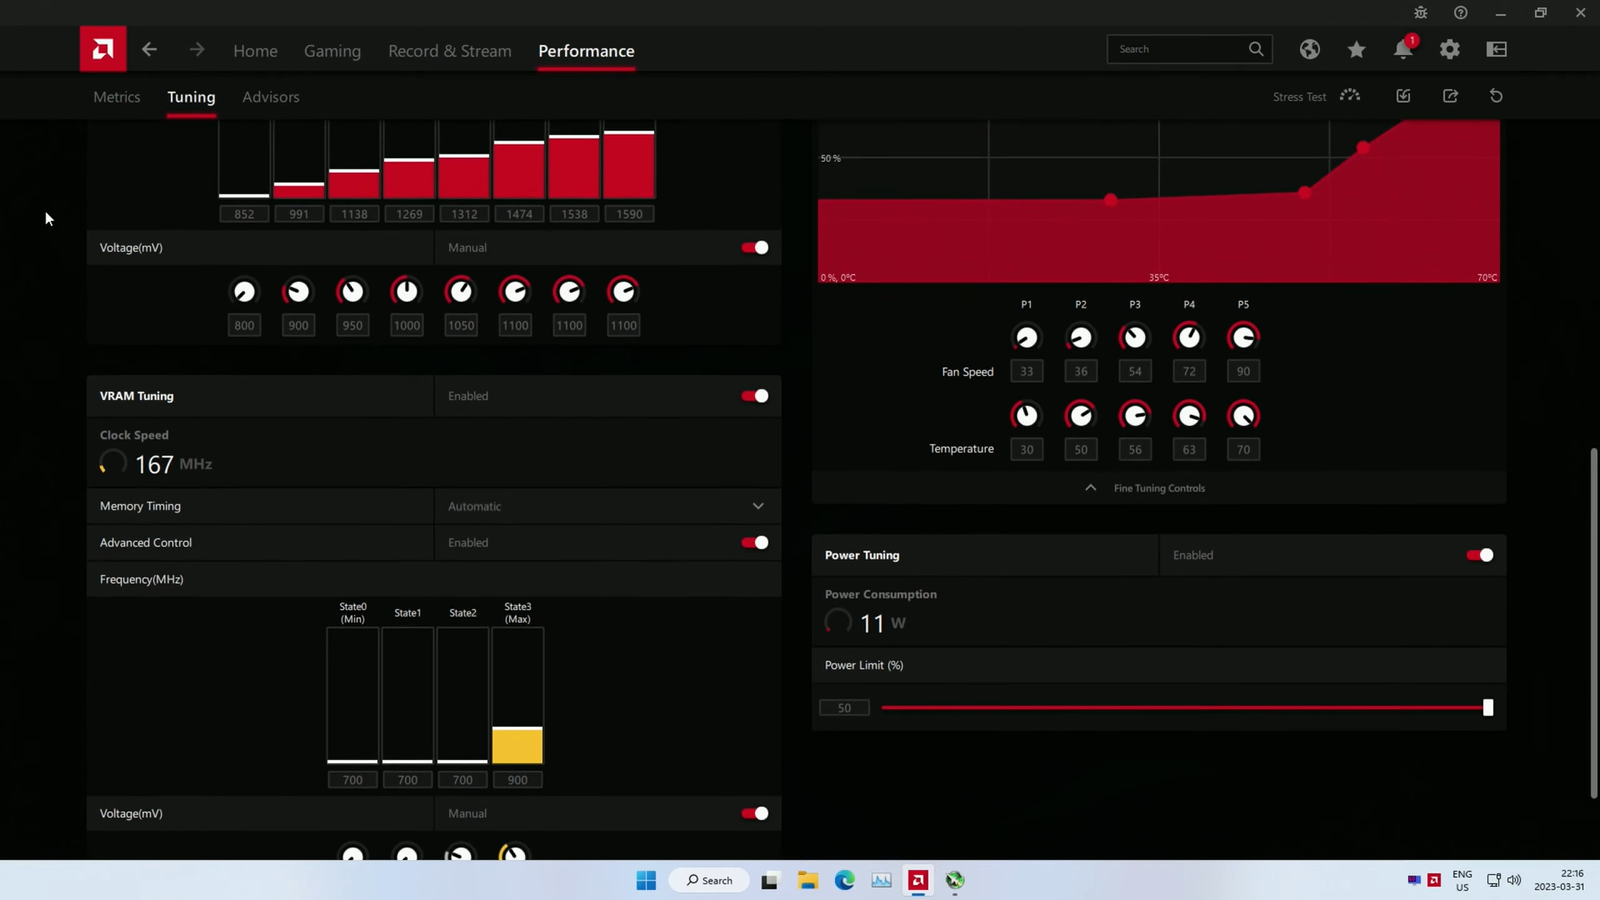Open notifications bell icon
Image resolution: width=1600 pixels, height=900 pixels.
[1402, 50]
